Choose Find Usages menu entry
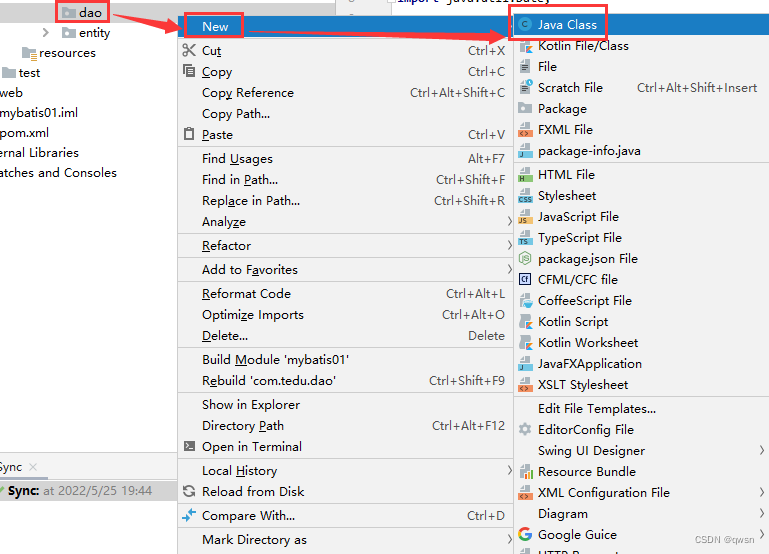This screenshot has width=769, height=554. click(x=346, y=159)
